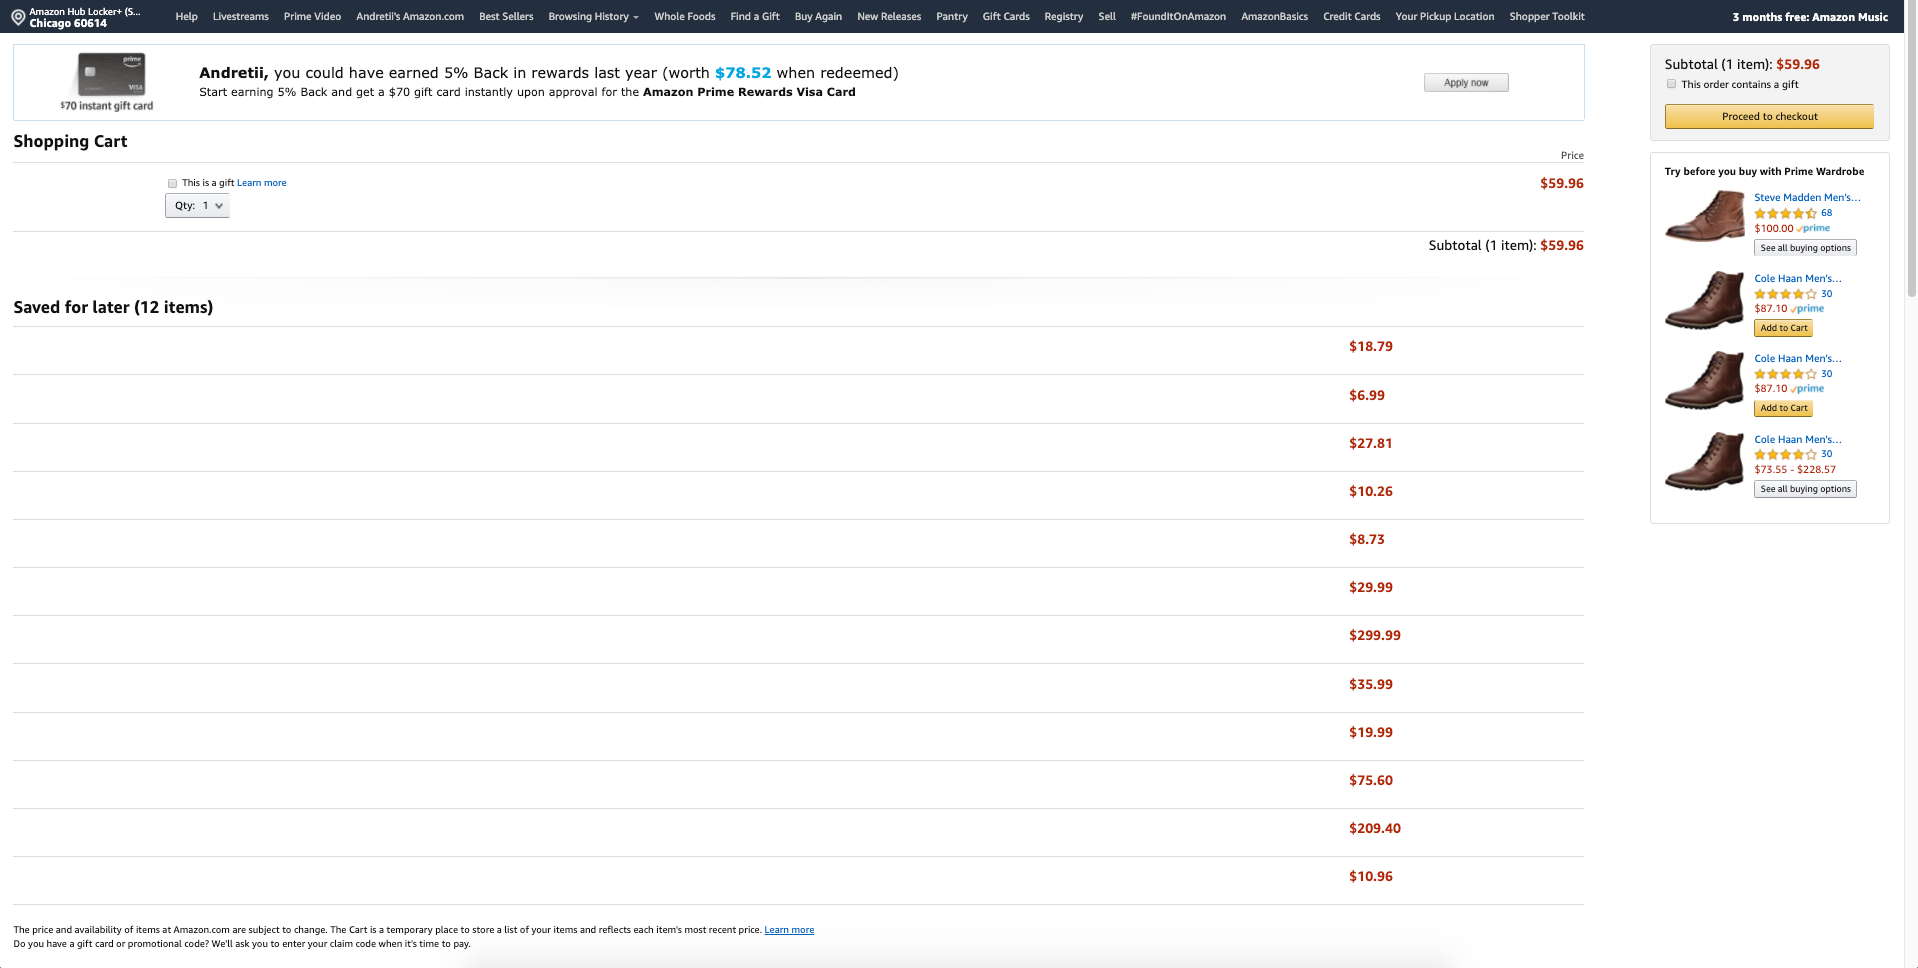Click the $78.52 rewards amount
This screenshot has width=1918, height=968.
click(x=743, y=73)
